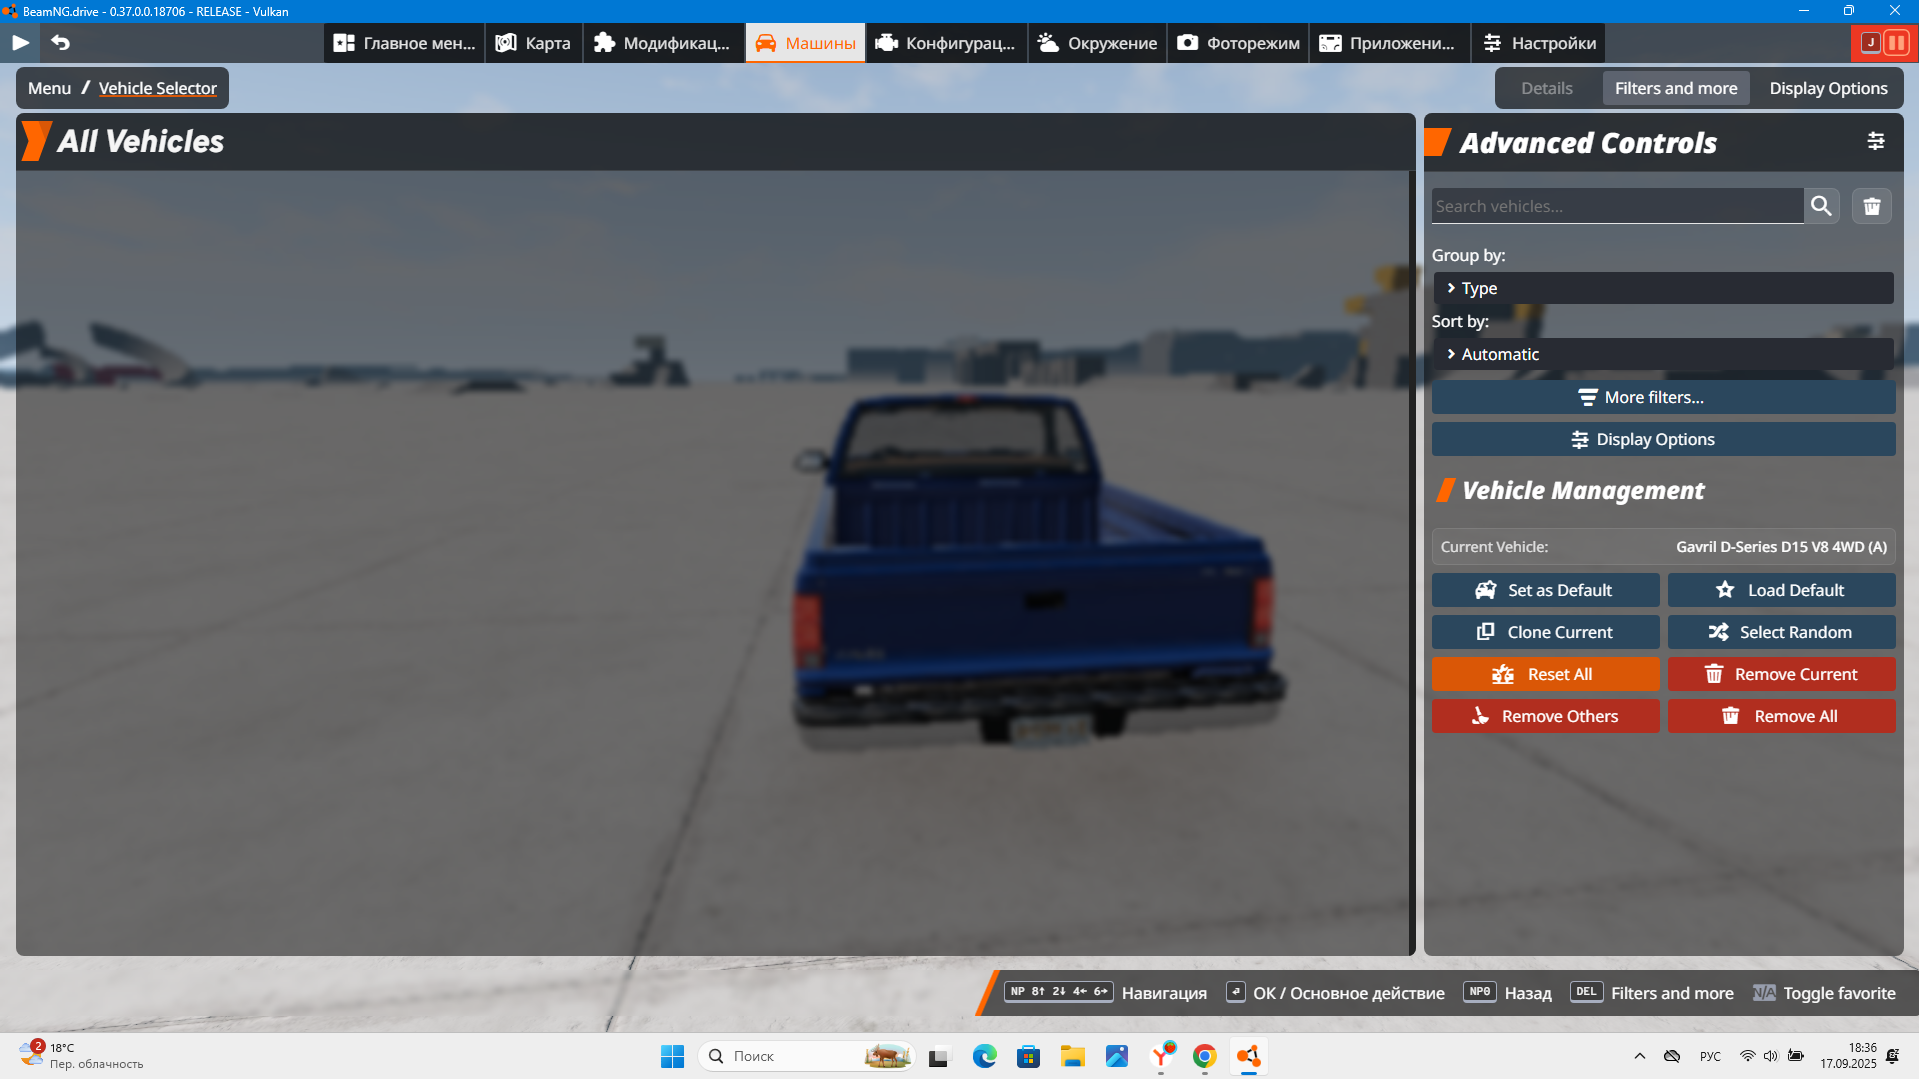The image size is (1919, 1079).
Task: Click the undo/back arrow icon in the top bar
Action: (61, 43)
